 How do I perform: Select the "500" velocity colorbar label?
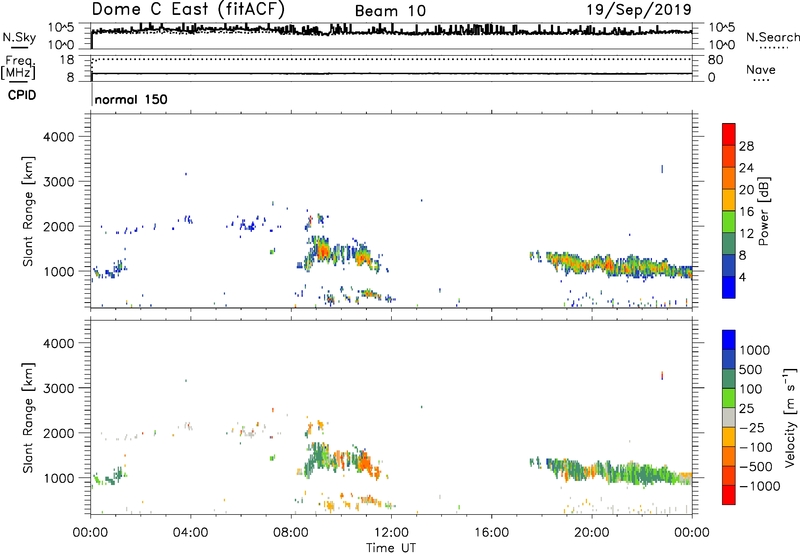pos(749,370)
